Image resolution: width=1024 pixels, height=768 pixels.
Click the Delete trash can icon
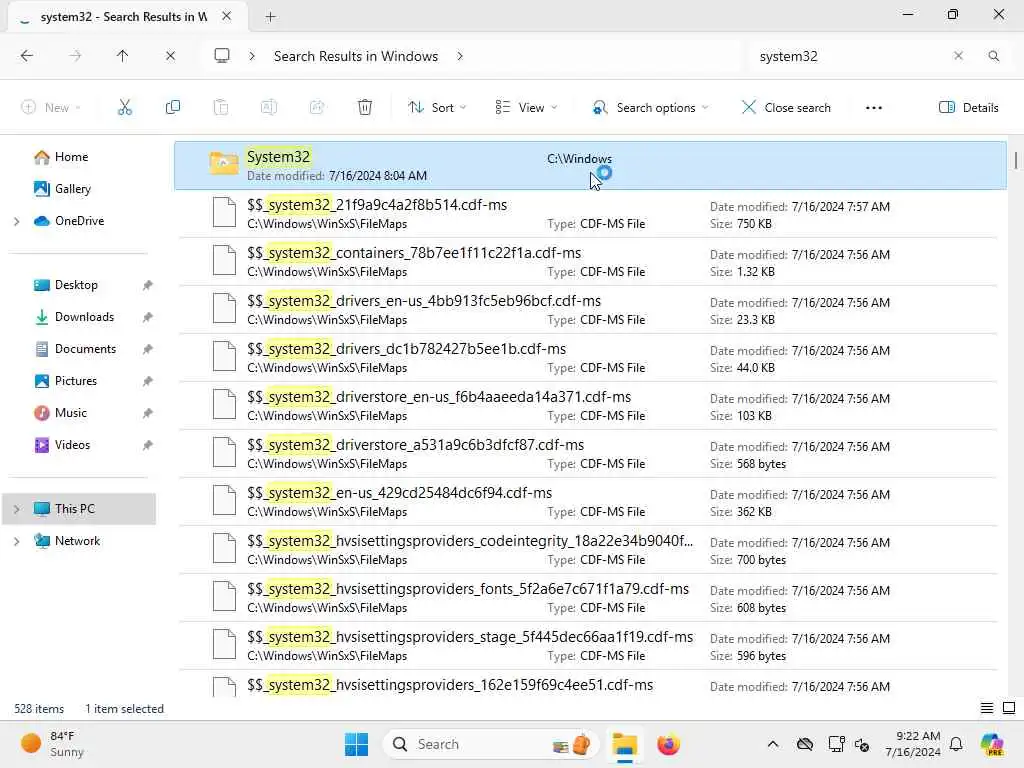365,107
